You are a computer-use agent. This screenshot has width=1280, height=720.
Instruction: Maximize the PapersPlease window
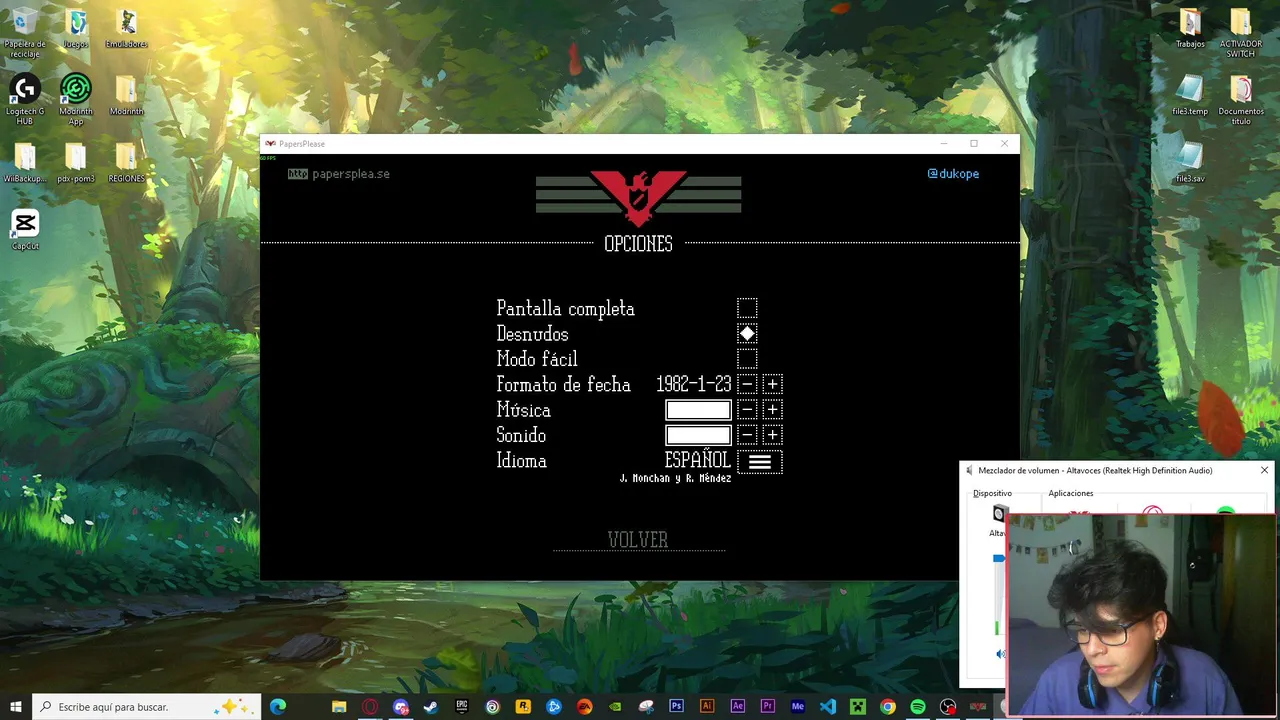pyautogui.click(x=974, y=144)
